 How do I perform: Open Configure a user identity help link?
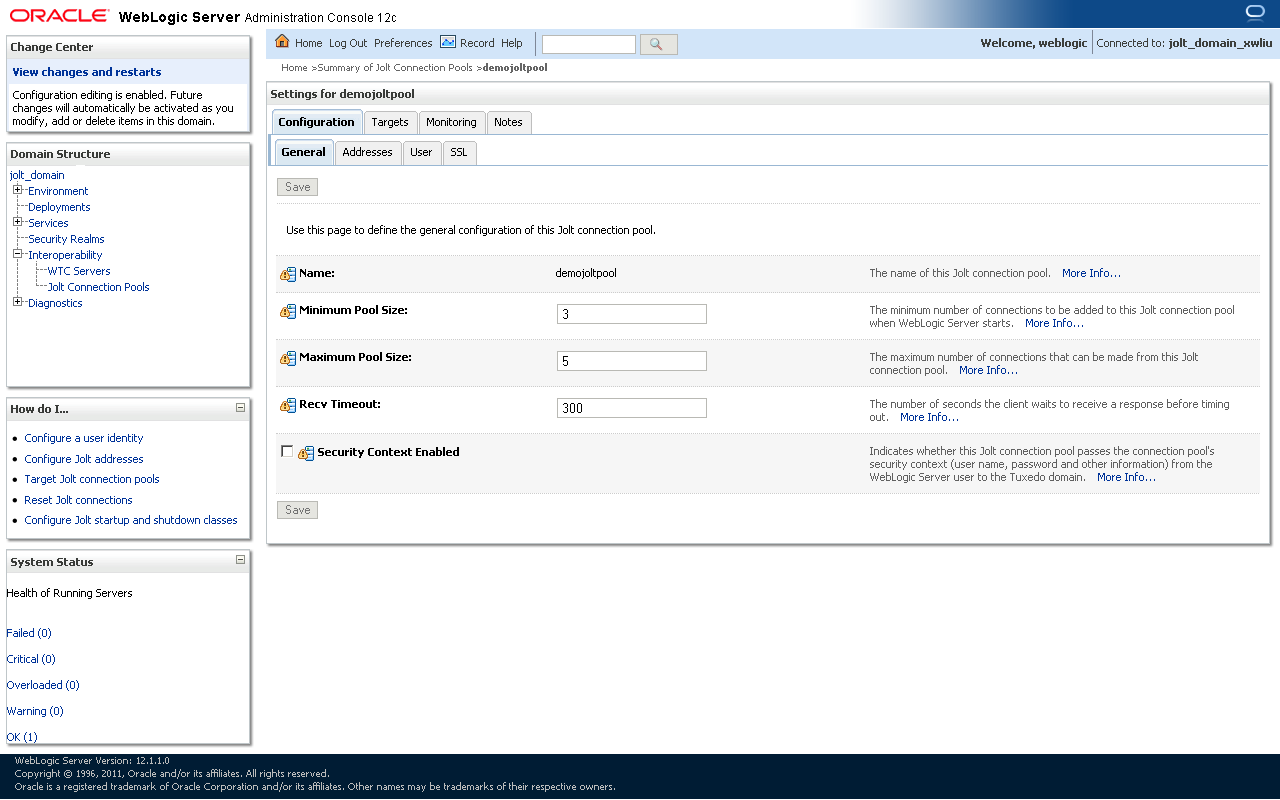pyautogui.click(x=84, y=438)
